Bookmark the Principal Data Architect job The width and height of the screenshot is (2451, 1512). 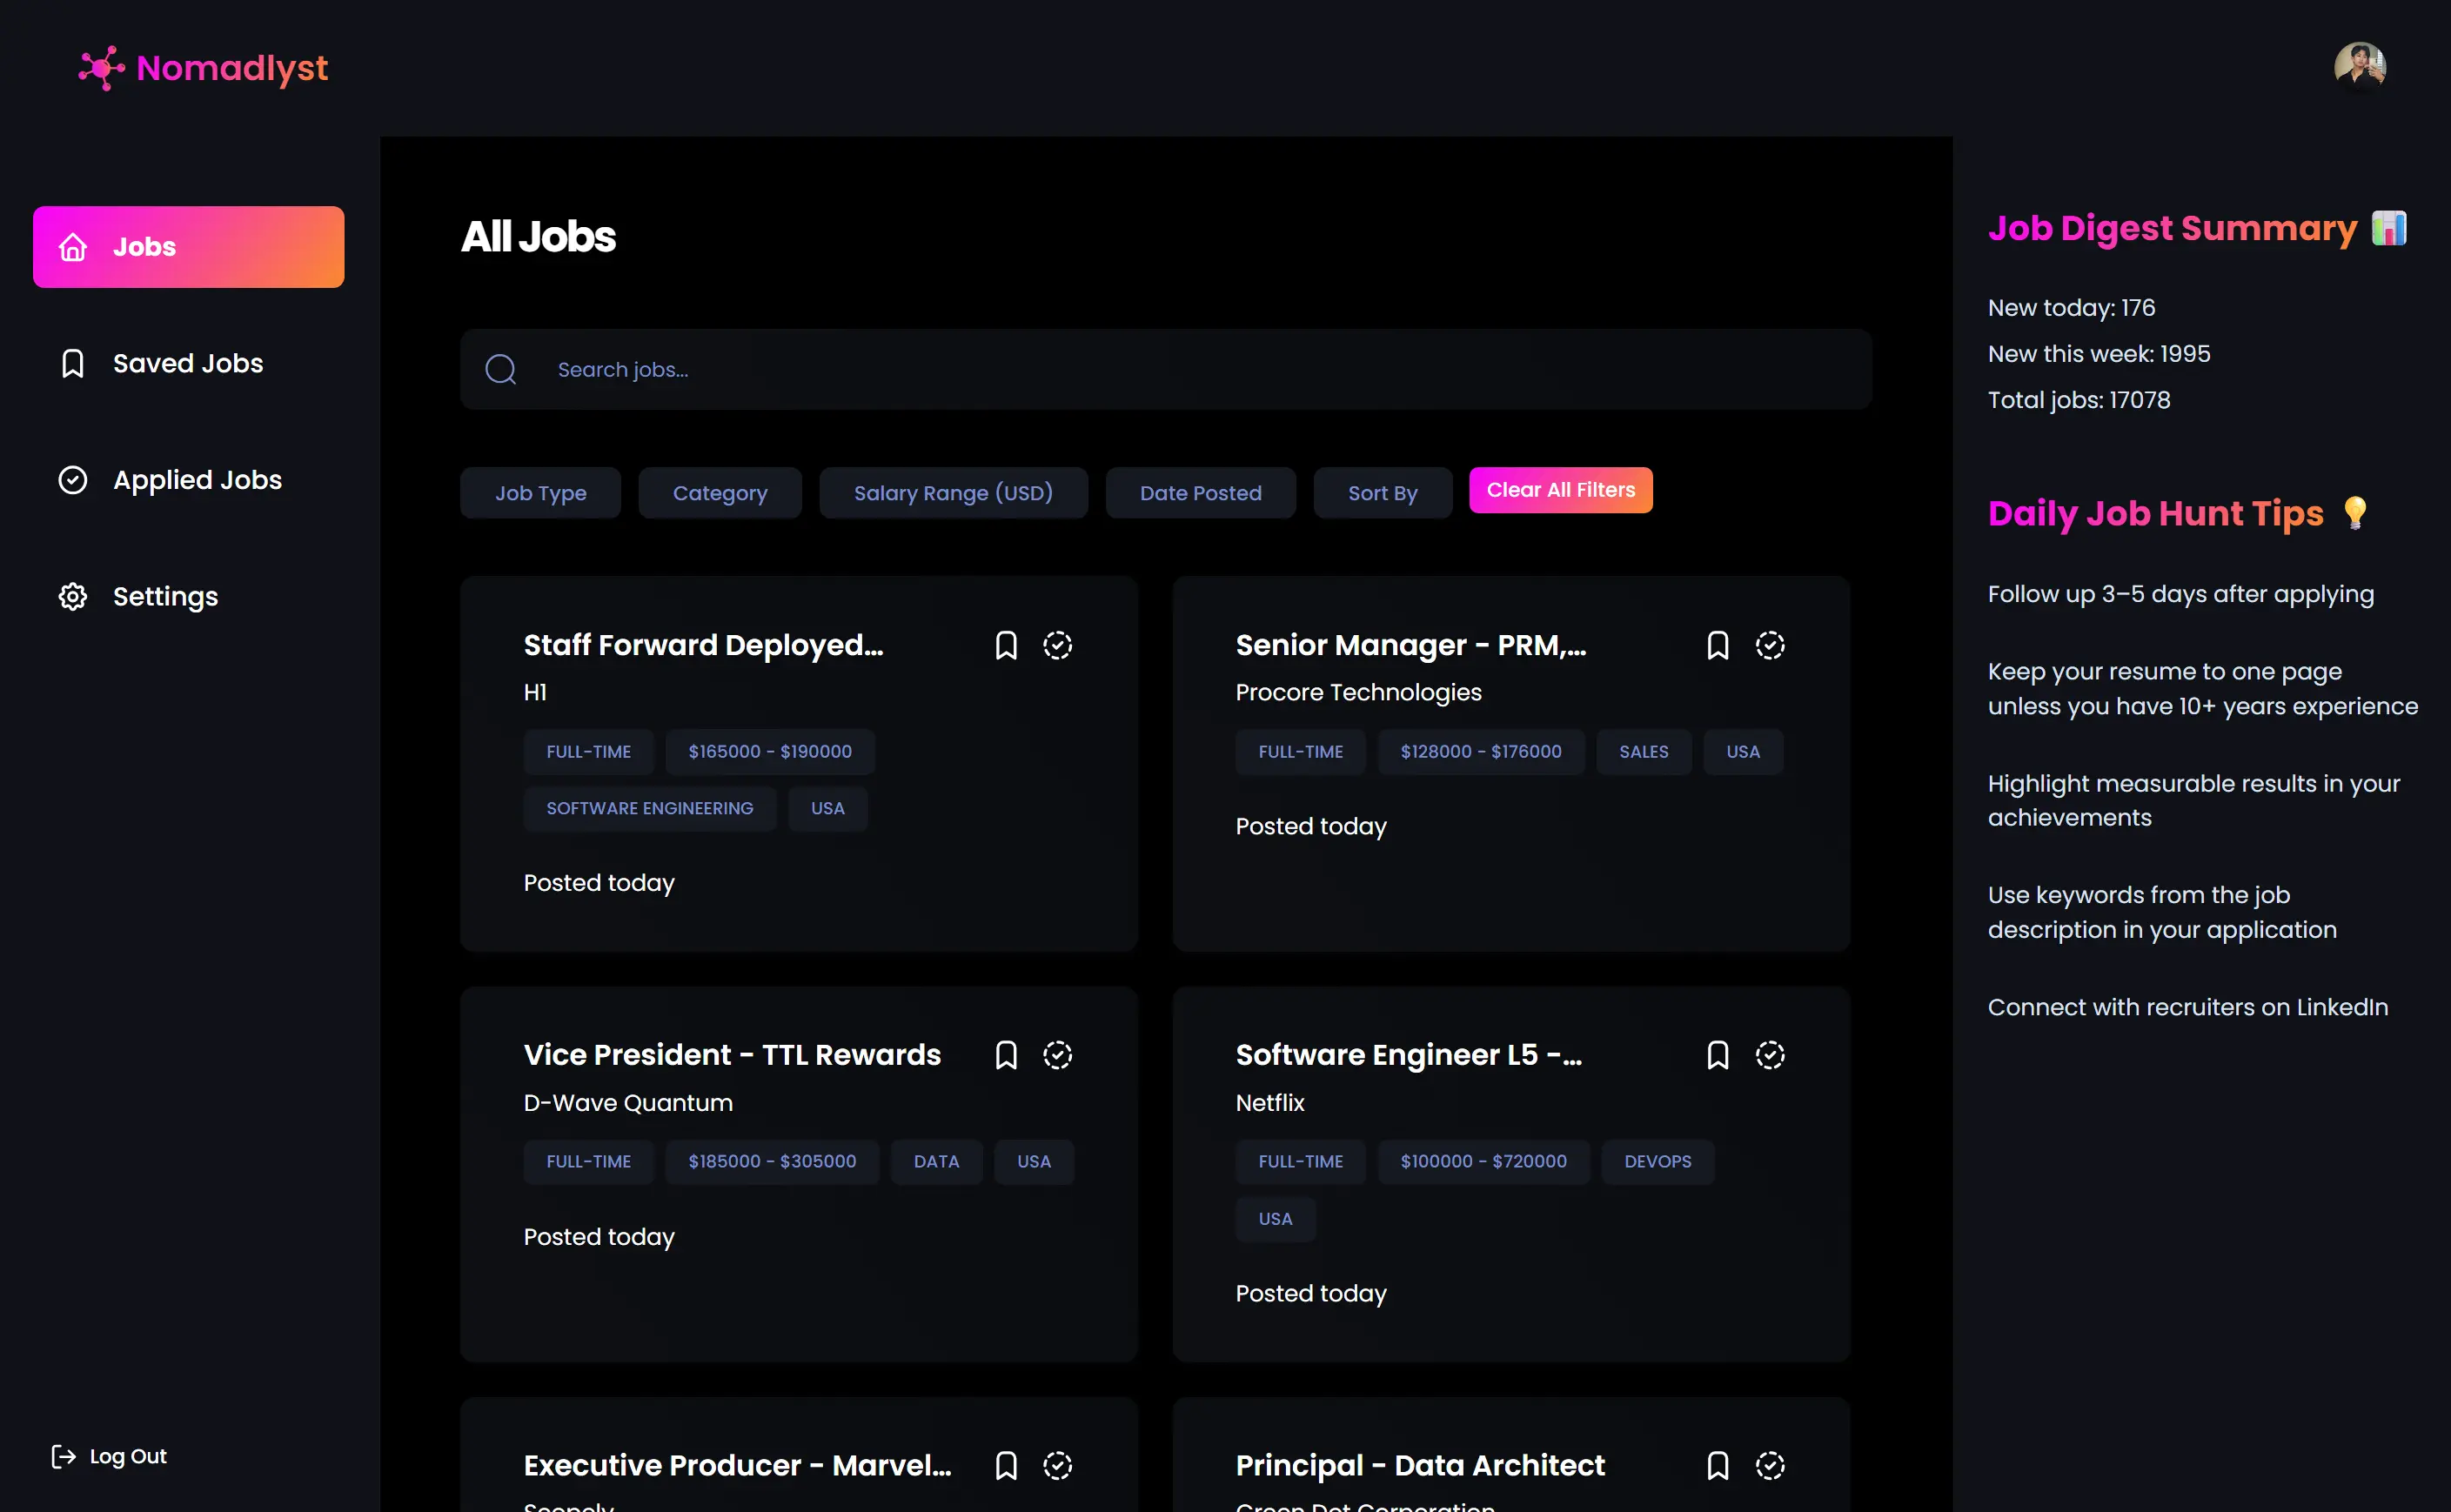pos(1717,1465)
